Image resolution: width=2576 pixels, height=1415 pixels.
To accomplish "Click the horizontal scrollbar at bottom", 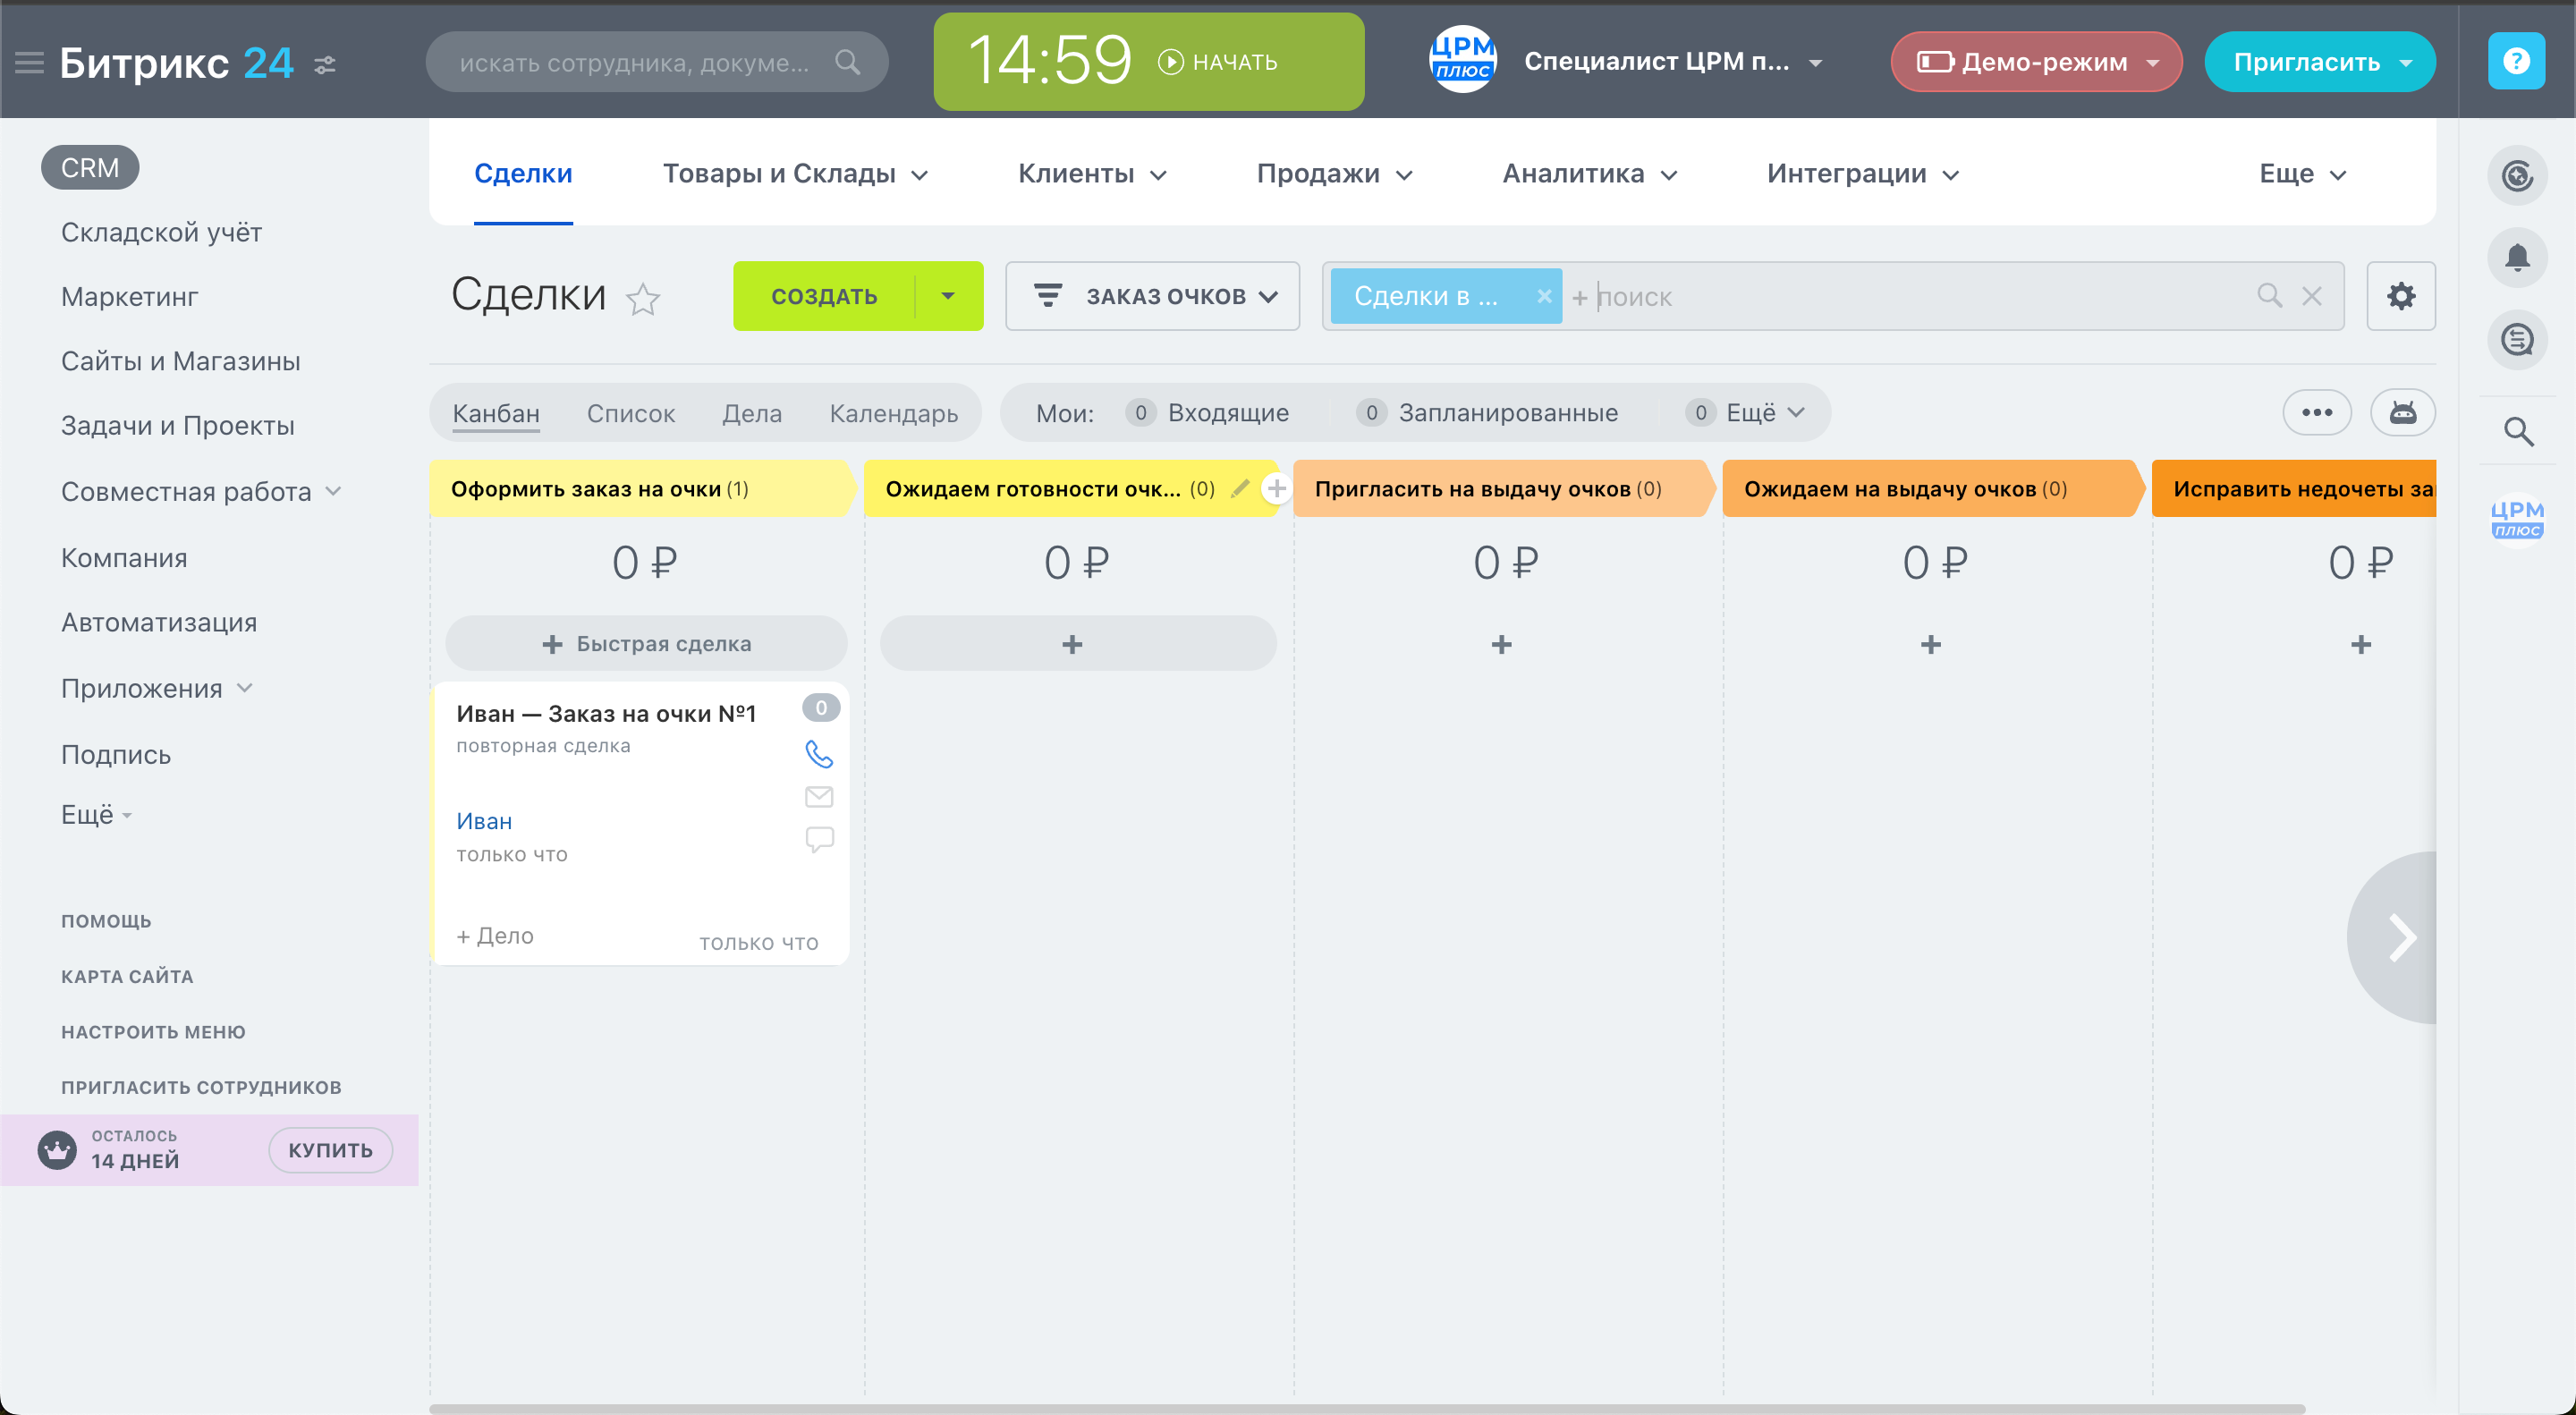I will click(x=1366, y=1408).
